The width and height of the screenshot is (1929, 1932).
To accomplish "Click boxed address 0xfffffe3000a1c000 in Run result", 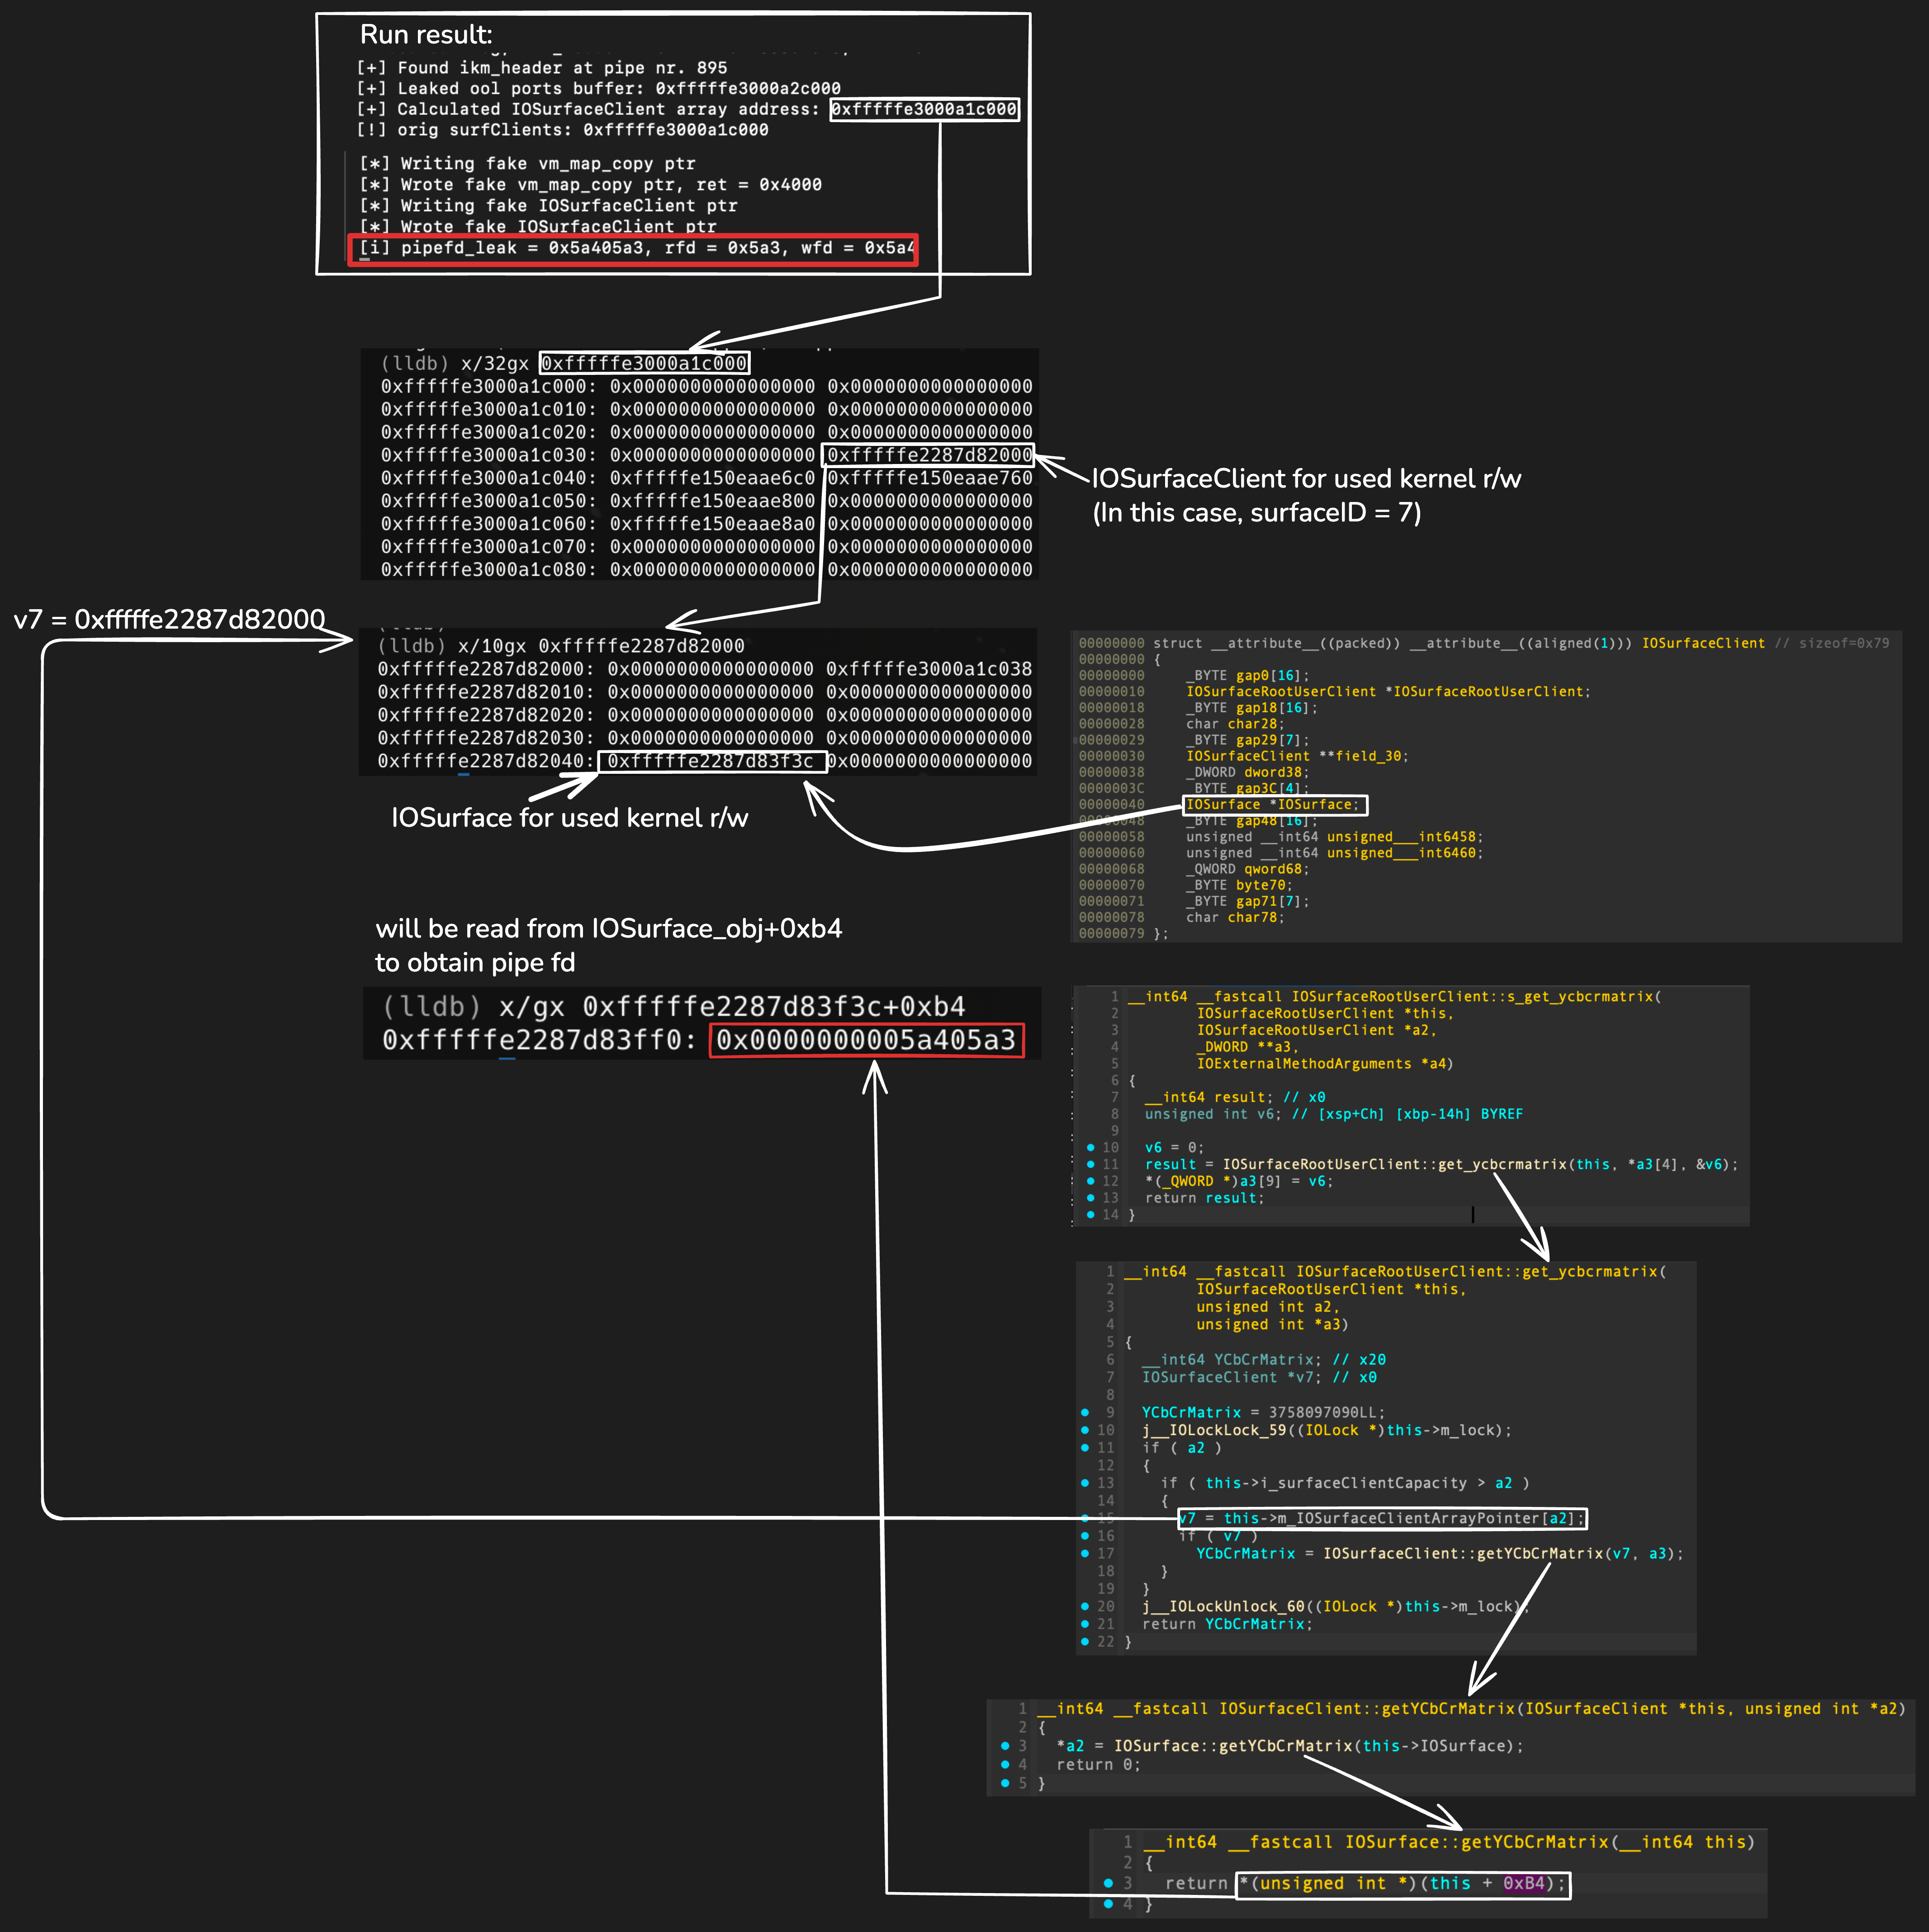I will 924,109.
